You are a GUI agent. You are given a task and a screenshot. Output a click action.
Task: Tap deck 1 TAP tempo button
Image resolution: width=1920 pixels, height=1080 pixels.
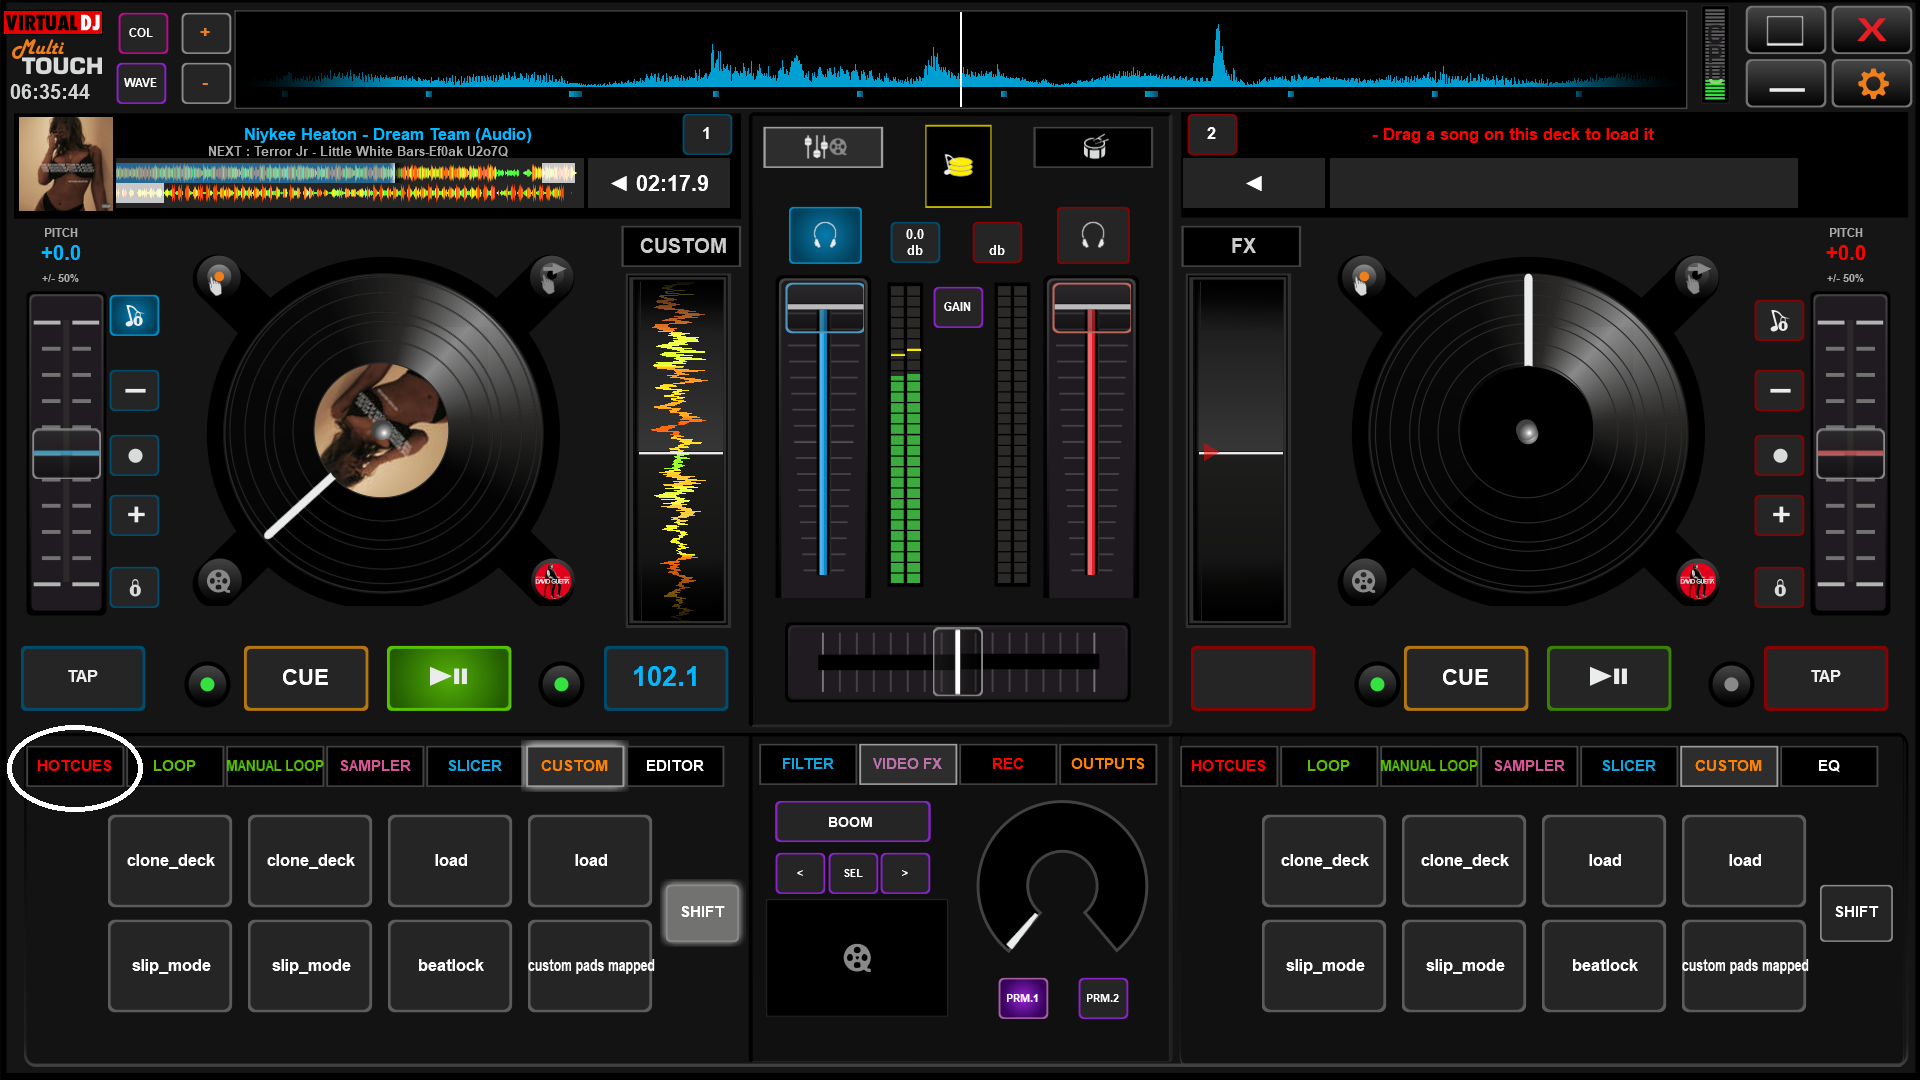(x=83, y=677)
